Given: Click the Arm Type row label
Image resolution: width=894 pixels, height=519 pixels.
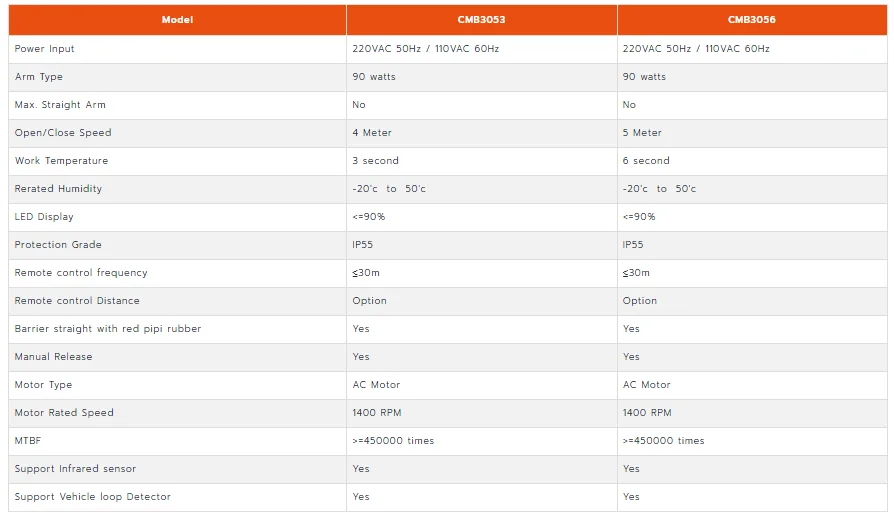Looking at the screenshot, I should pos(39,77).
